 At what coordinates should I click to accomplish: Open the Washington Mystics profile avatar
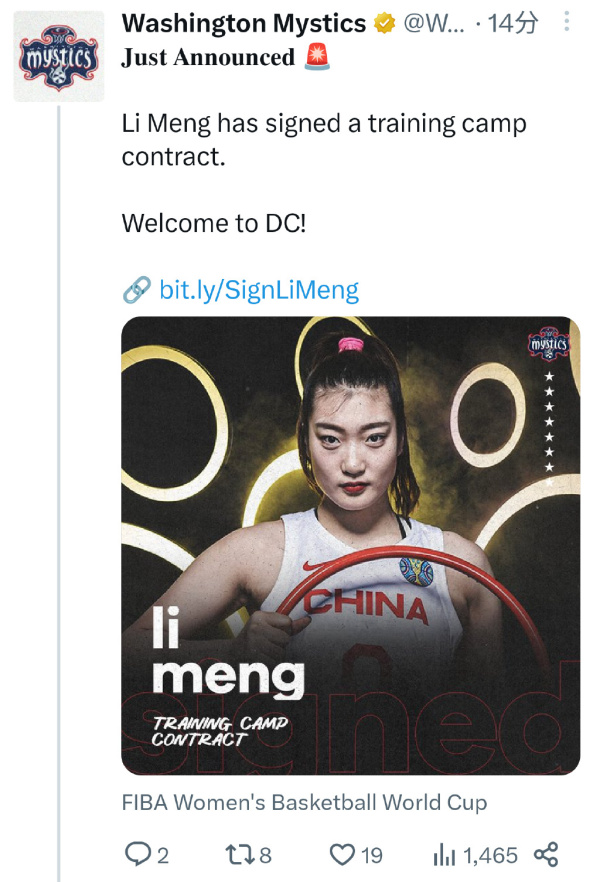59,57
